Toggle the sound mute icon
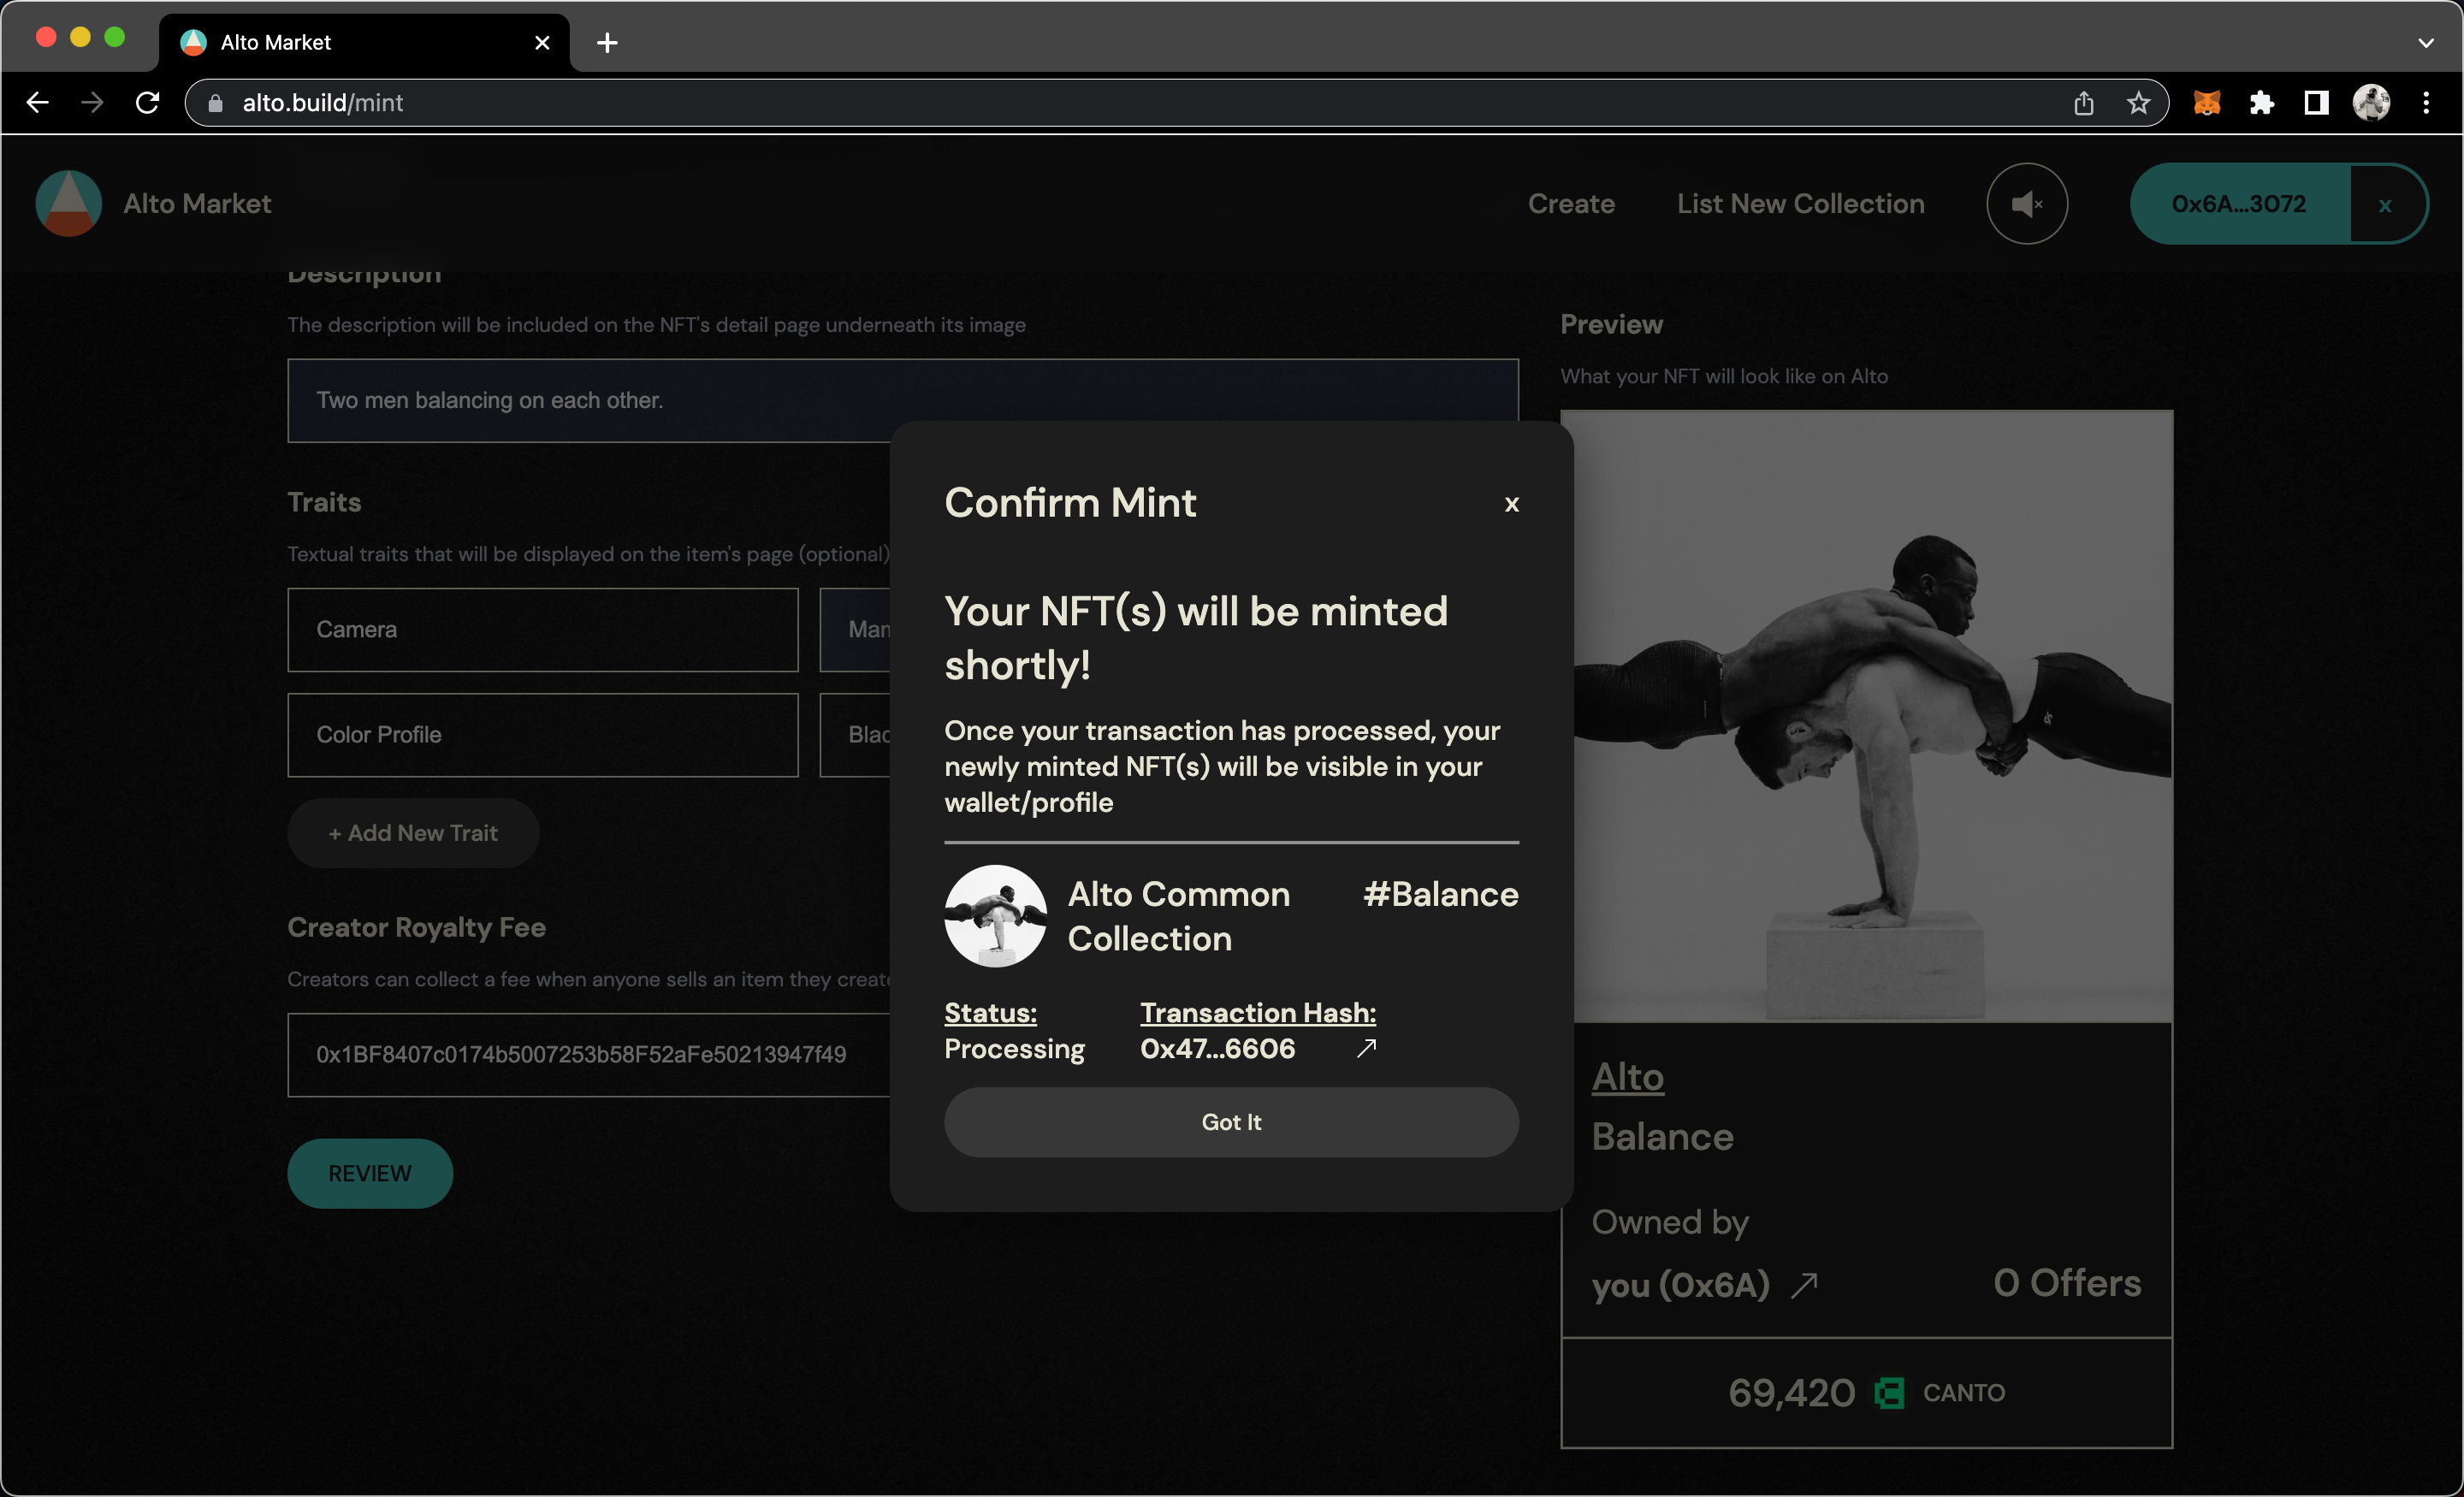This screenshot has height=1497, width=2464. [x=2026, y=204]
